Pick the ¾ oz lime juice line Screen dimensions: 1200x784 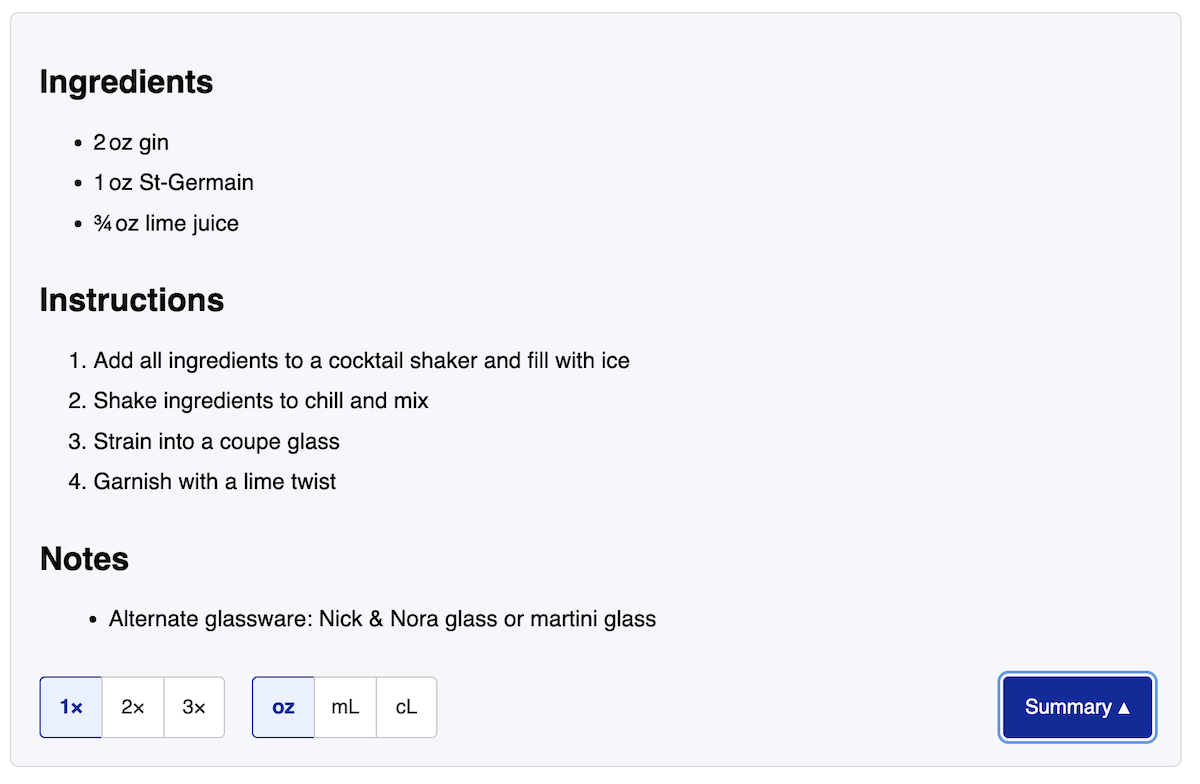166,223
